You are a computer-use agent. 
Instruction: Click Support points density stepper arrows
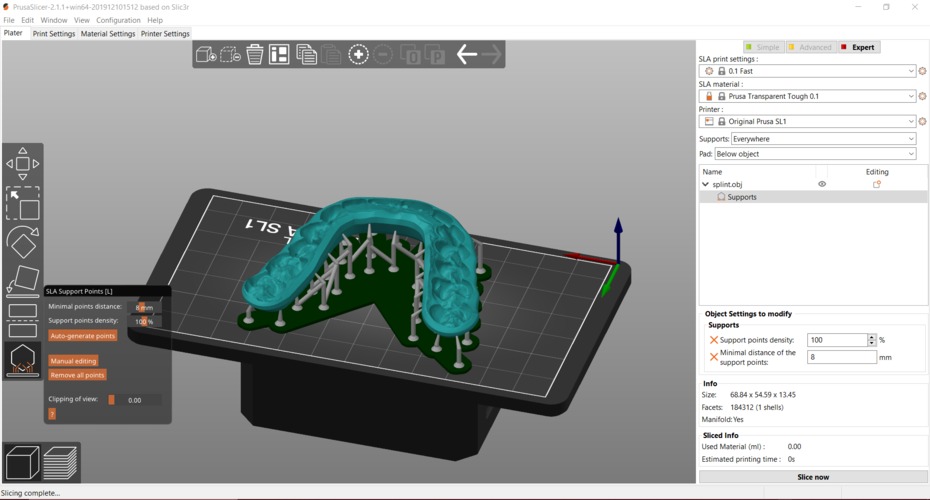[871, 340]
